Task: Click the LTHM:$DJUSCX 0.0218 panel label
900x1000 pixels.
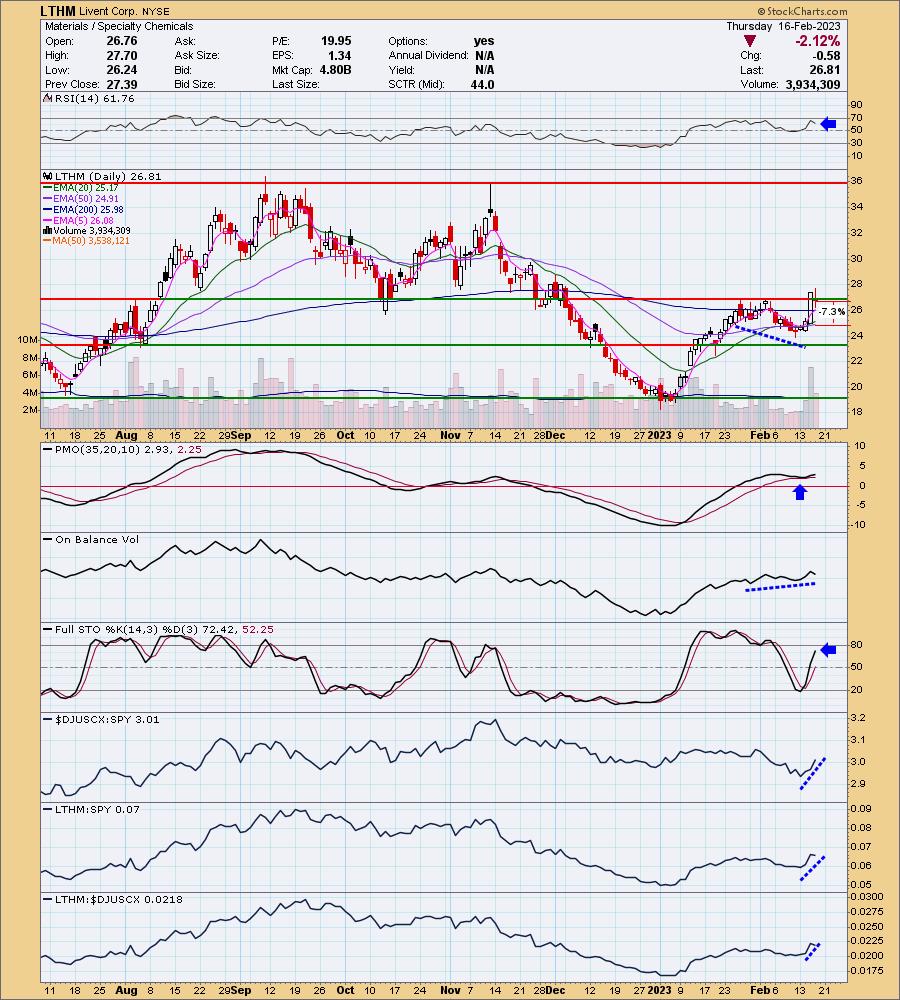Action: tap(118, 899)
